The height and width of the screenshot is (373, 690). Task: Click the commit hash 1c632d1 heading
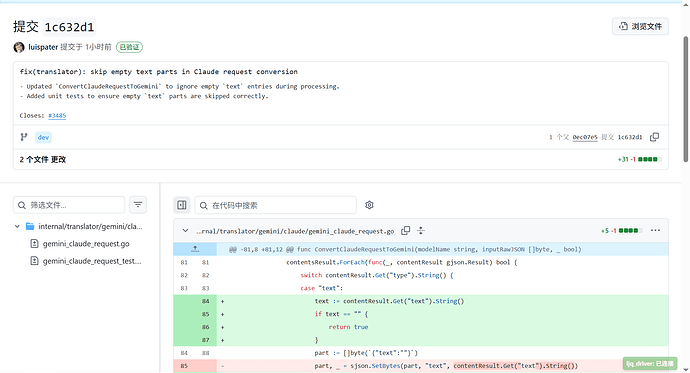coord(70,27)
